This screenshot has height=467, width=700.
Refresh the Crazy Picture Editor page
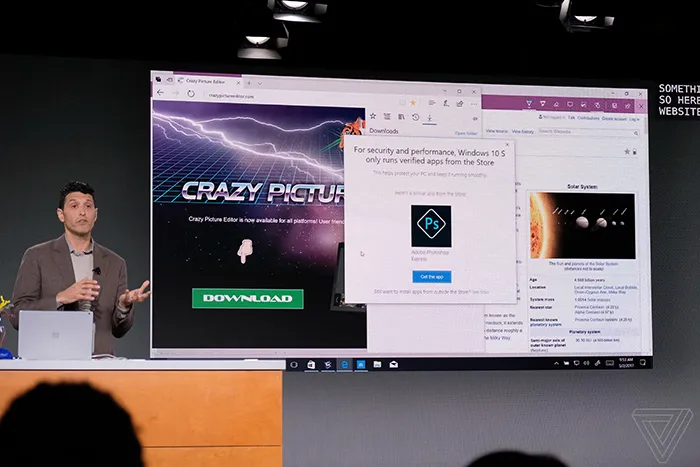pos(190,93)
